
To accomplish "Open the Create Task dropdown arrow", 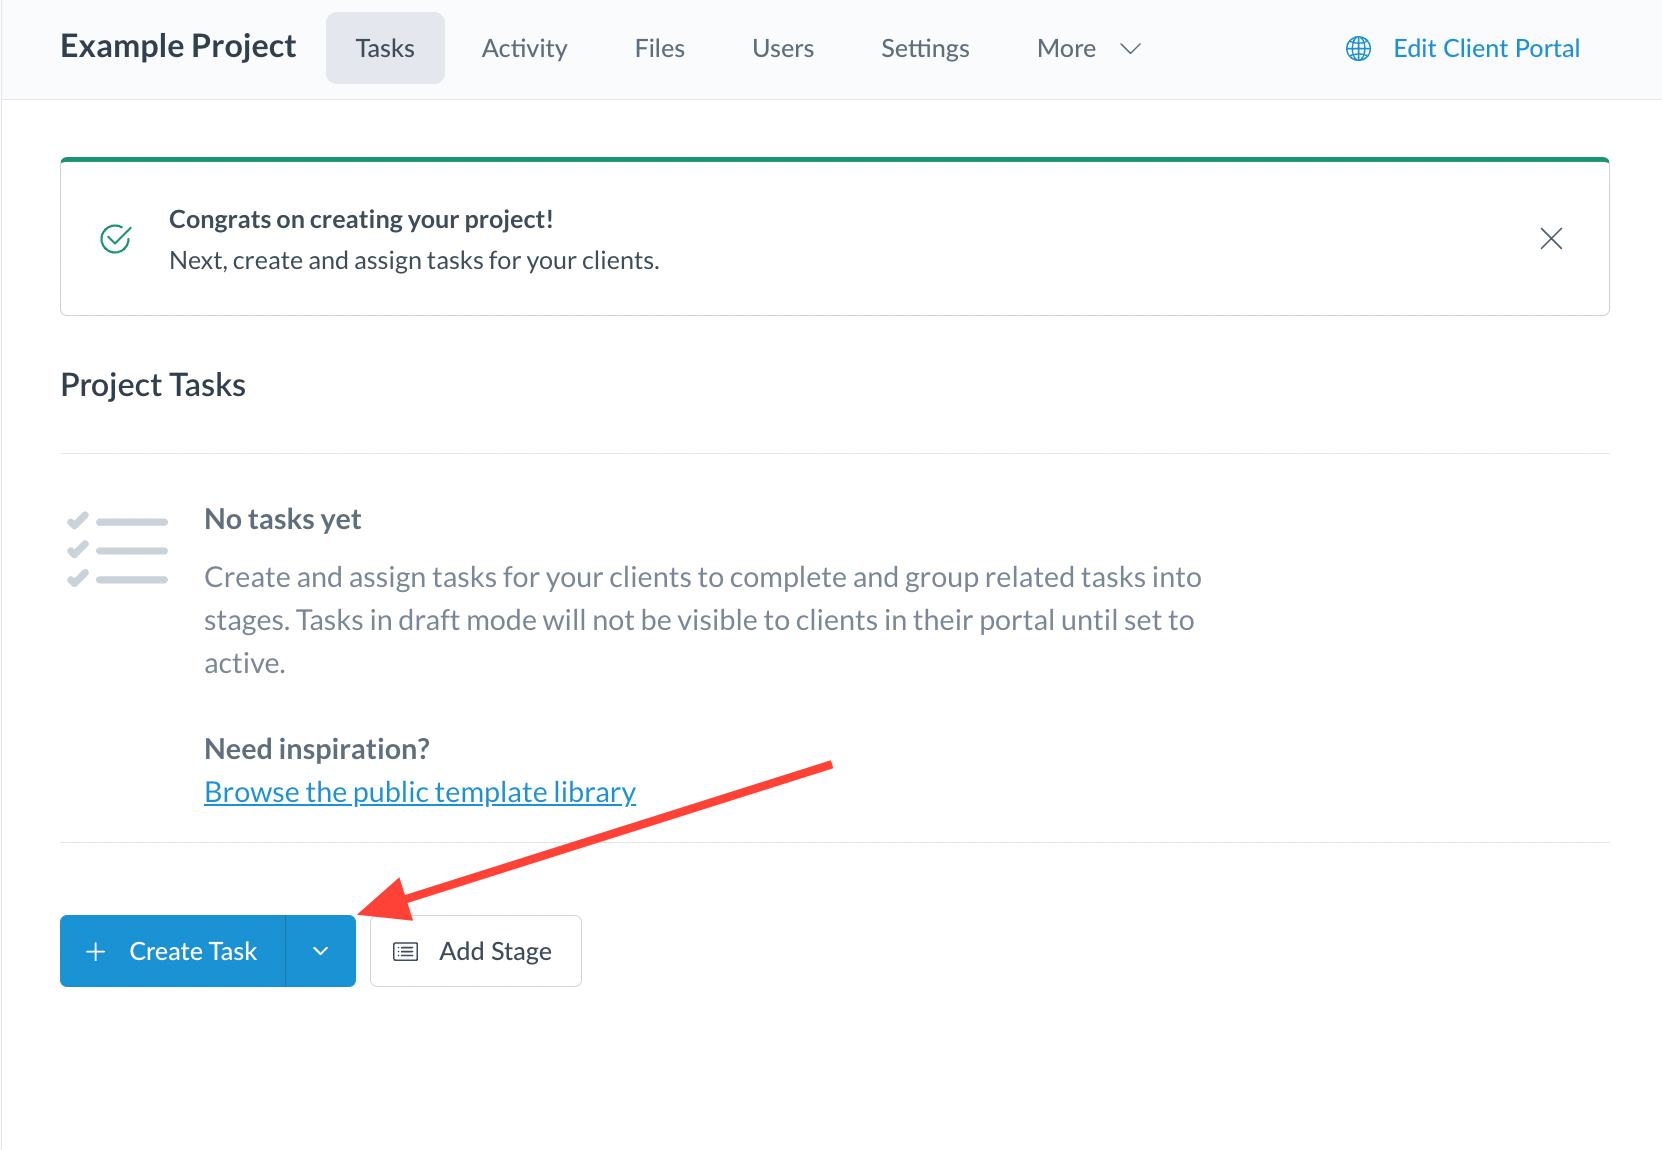I will pos(320,952).
